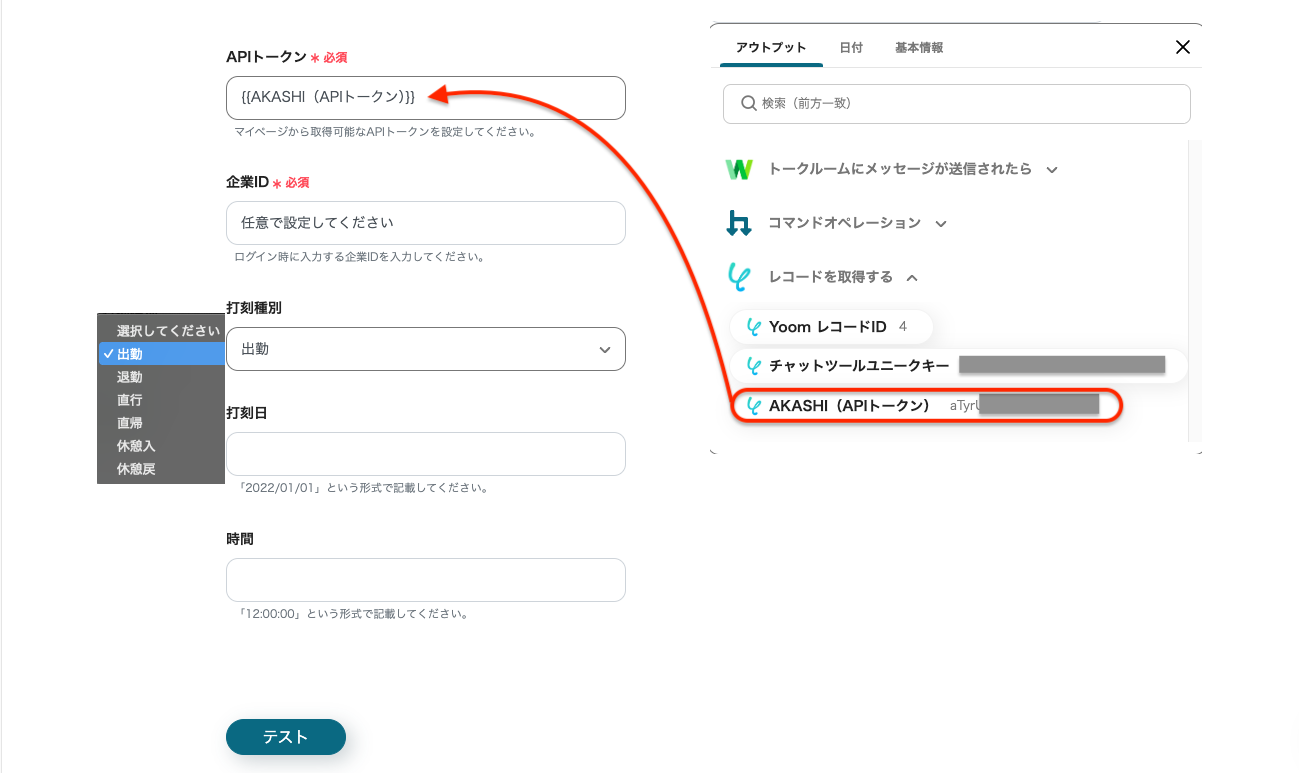The width and height of the screenshot is (1299, 773).
Task: Click the APIトークン field label
Action: tap(266, 57)
